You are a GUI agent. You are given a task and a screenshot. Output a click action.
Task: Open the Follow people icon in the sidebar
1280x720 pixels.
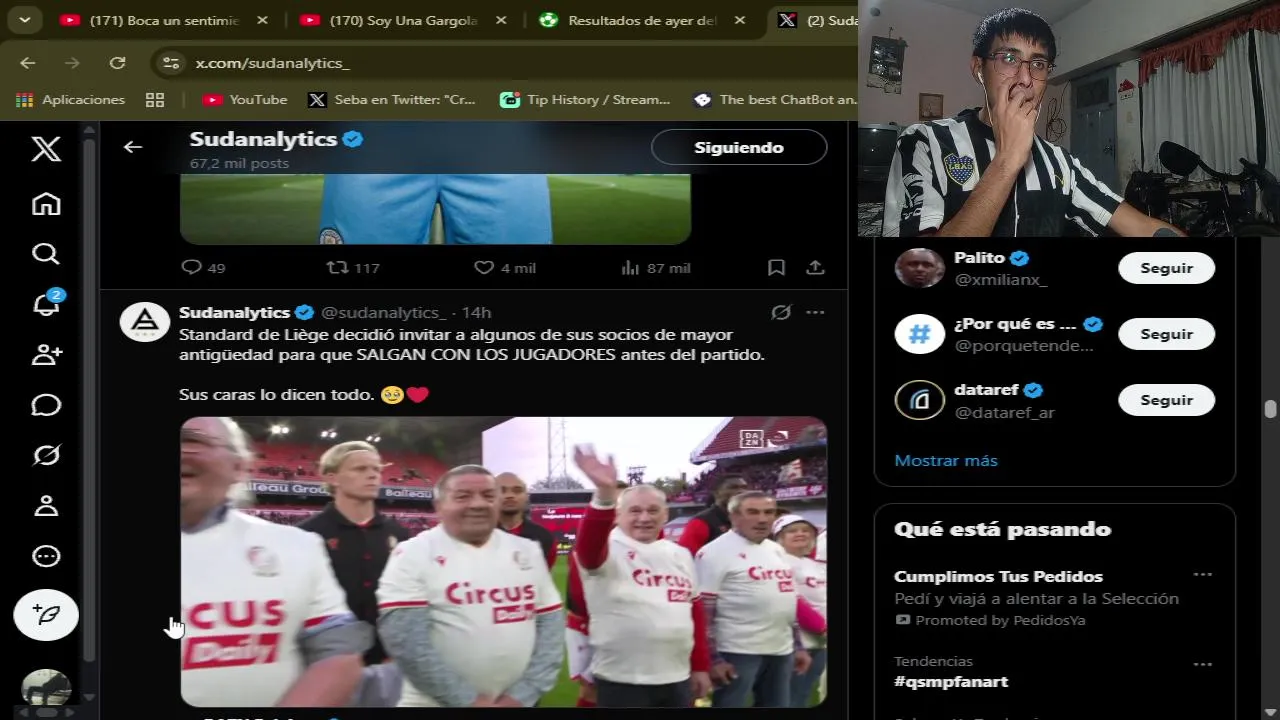46,355
